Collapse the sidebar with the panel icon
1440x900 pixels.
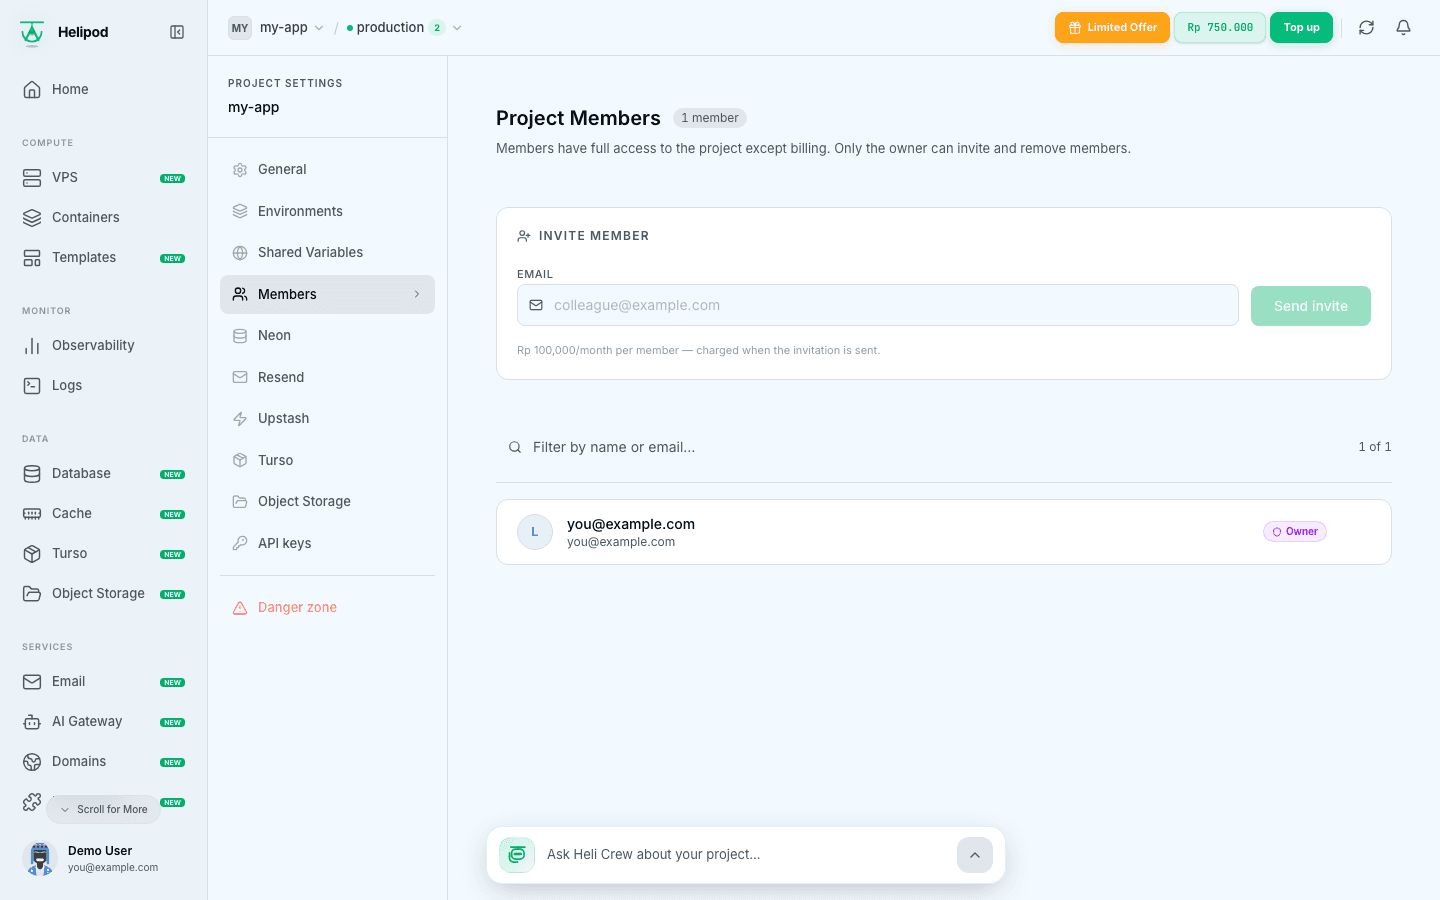click(177, 32)
